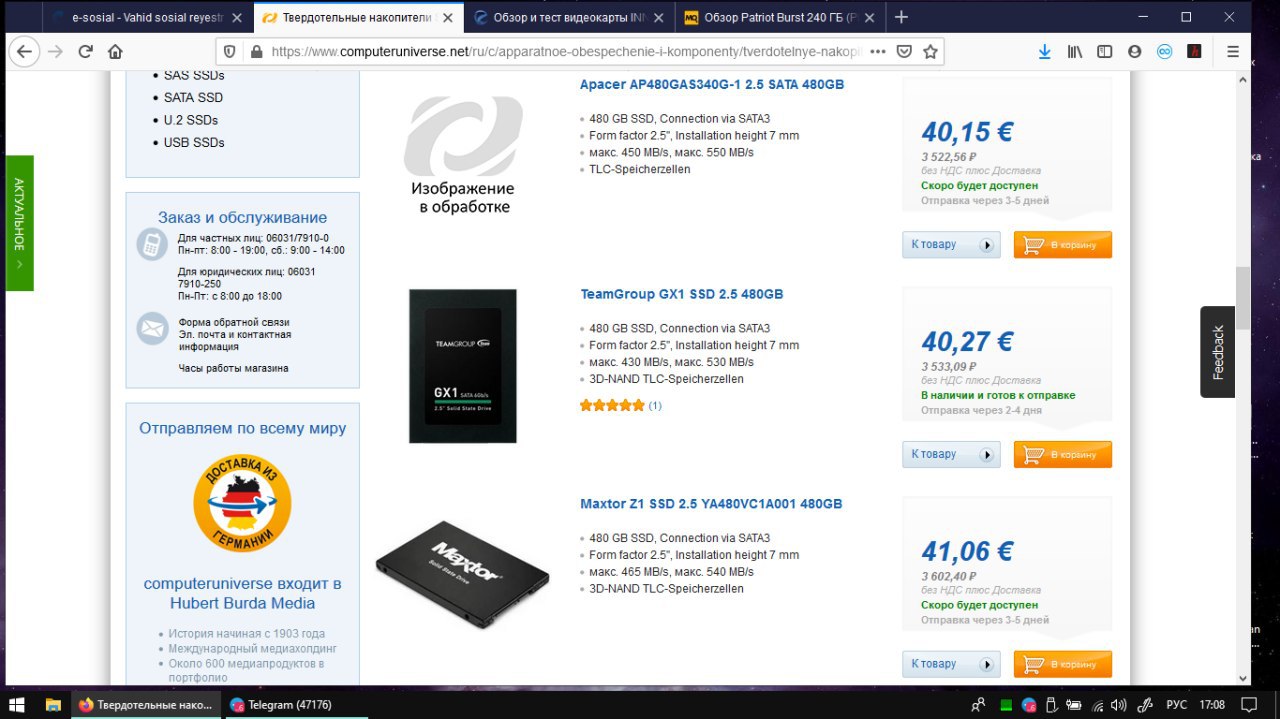Open tracking protection shield icon

point(230,52)
